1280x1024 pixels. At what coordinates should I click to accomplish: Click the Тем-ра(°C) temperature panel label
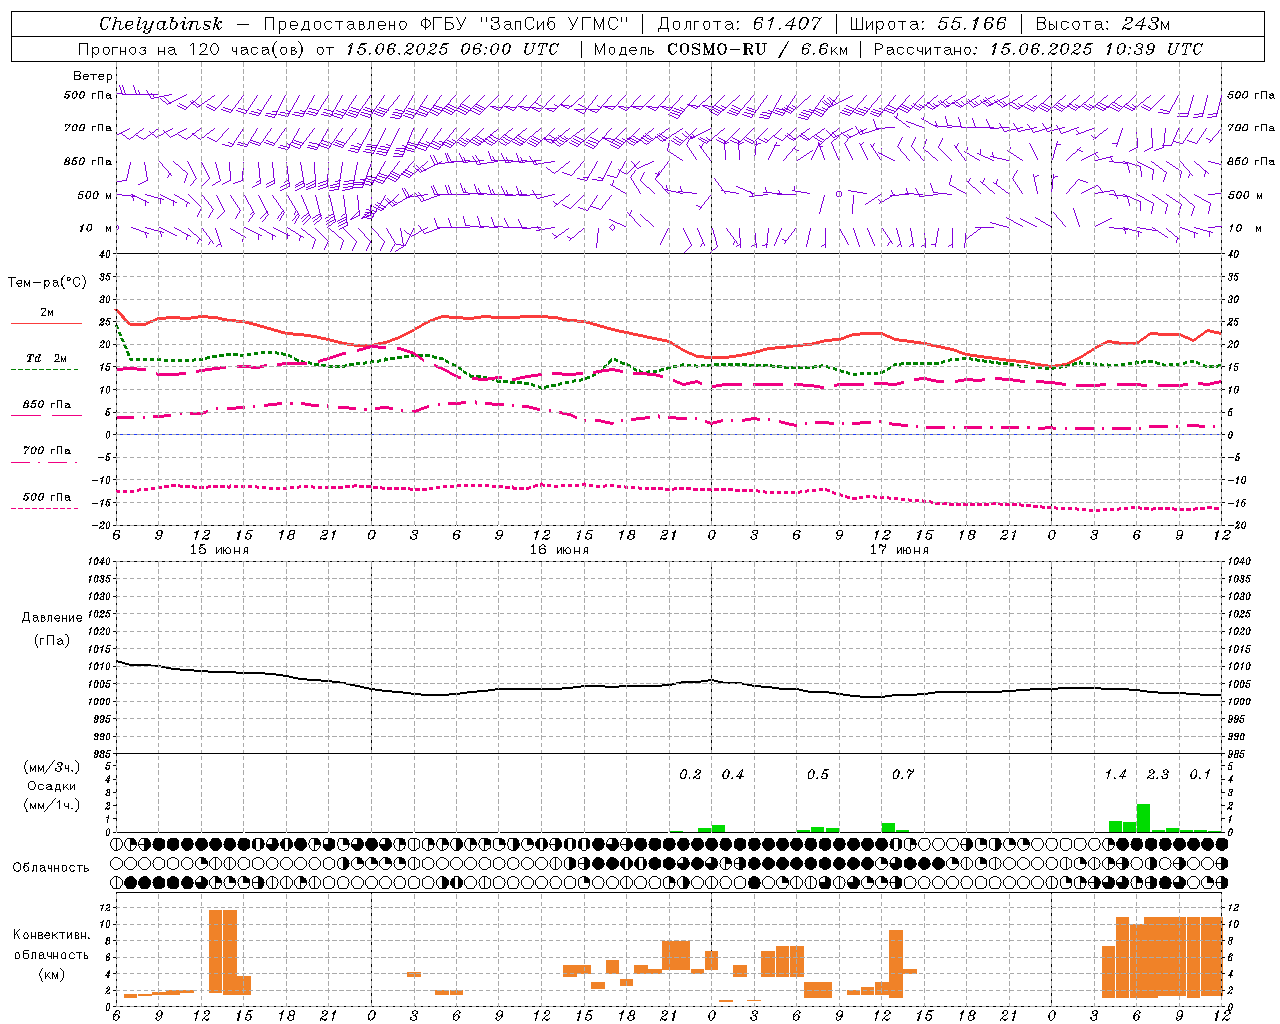[x=47, y=283]
